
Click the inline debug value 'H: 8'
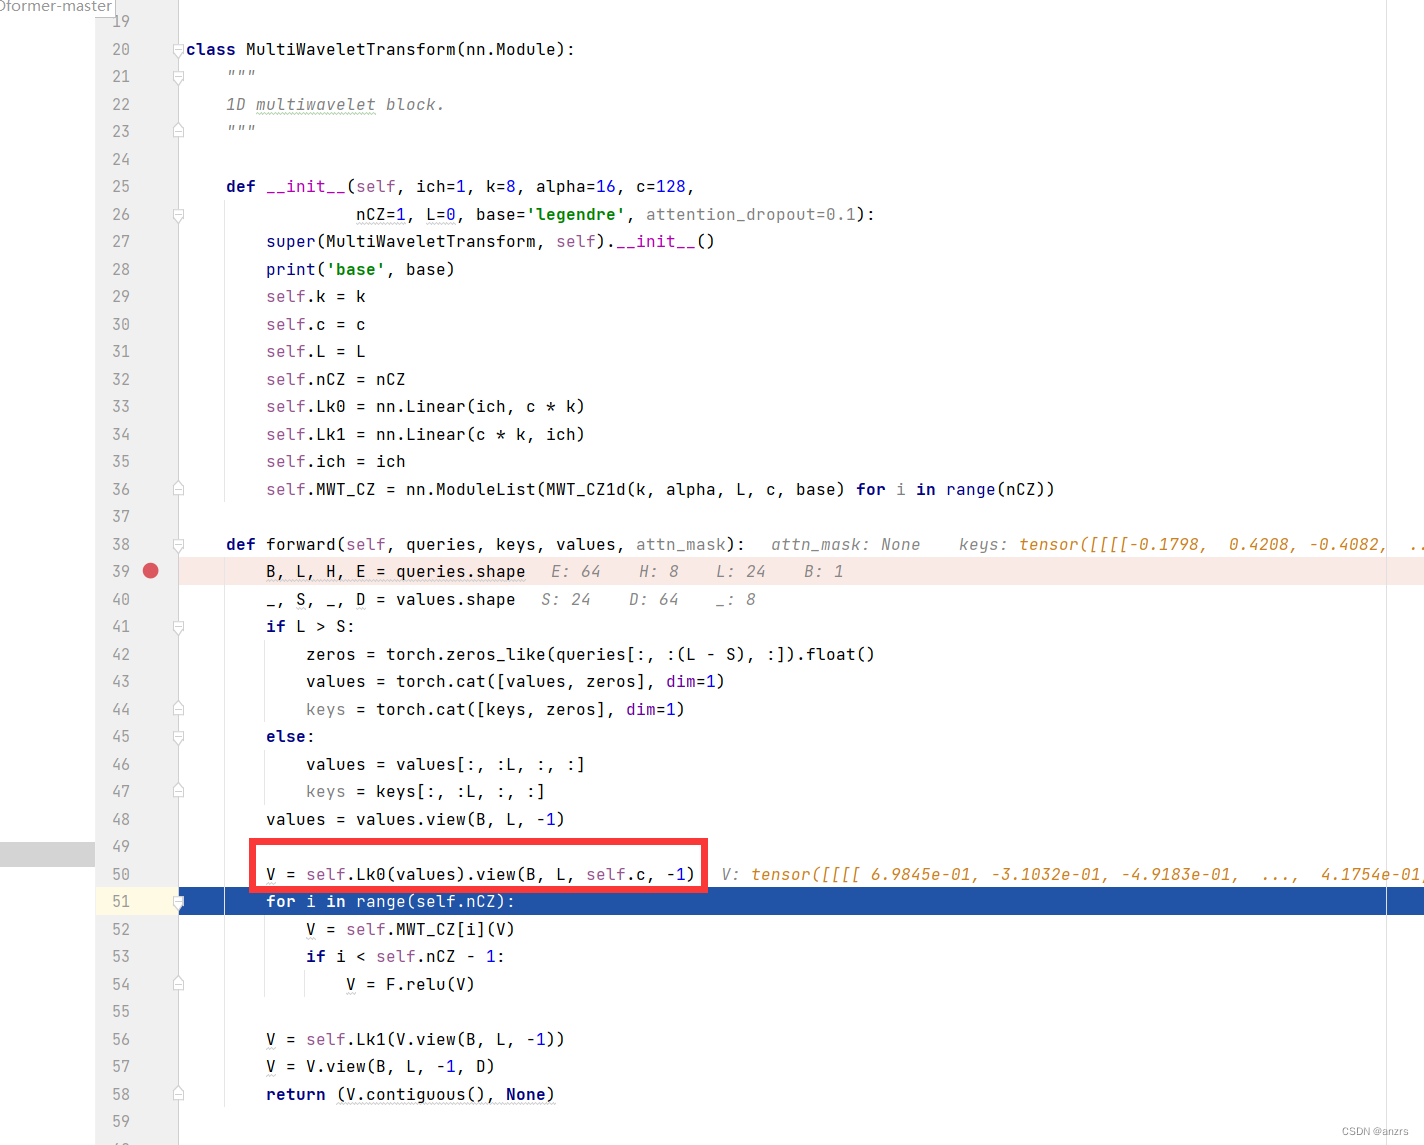pyautogui.click(x=659, y=571)
